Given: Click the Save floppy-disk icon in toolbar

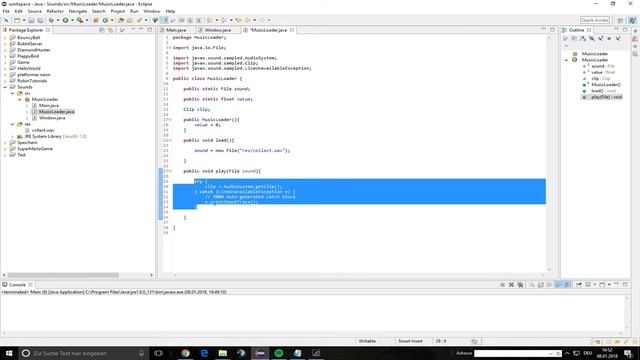Looking at the screenshot, I should coord(31,20).
